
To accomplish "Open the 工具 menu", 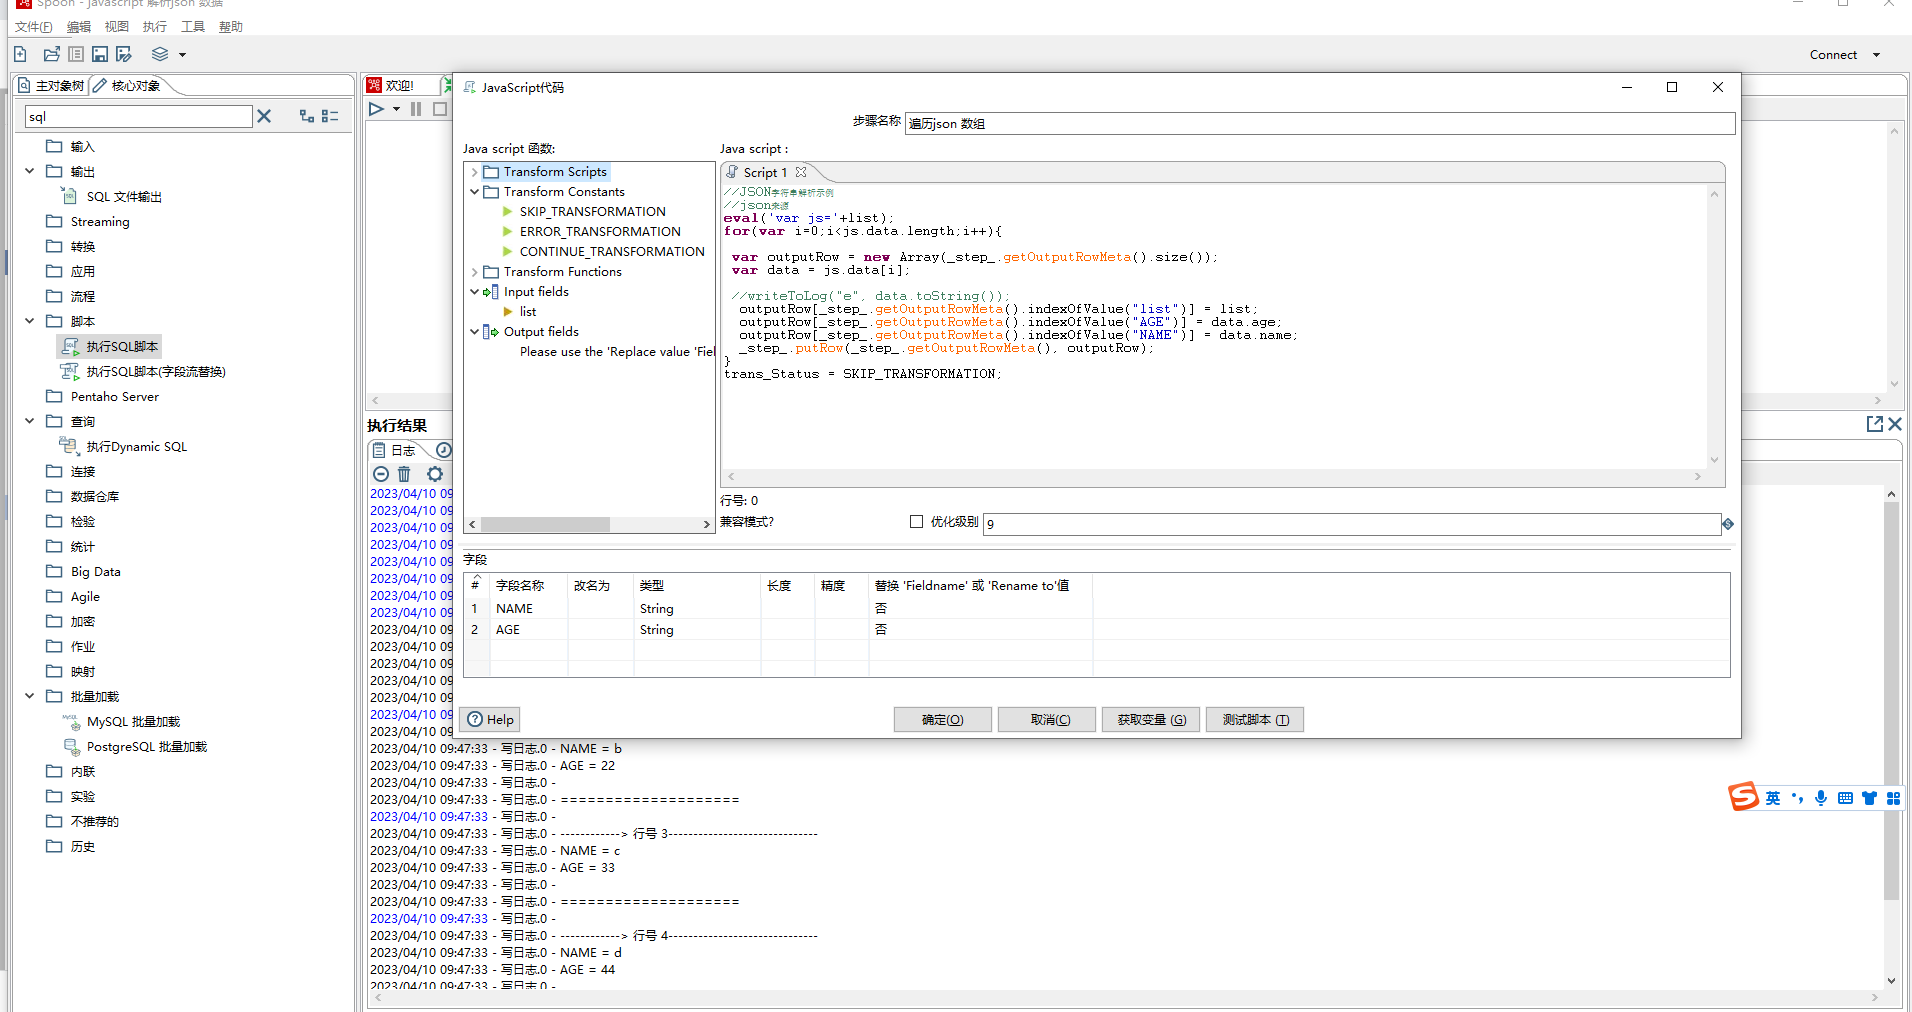I will click(193, 26).
